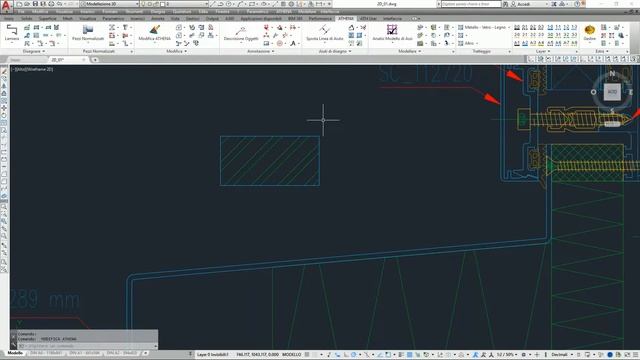Activate layer button A8
Image resolution: width=640 pixels, height=360 pixels.
(x=574, y=43)
